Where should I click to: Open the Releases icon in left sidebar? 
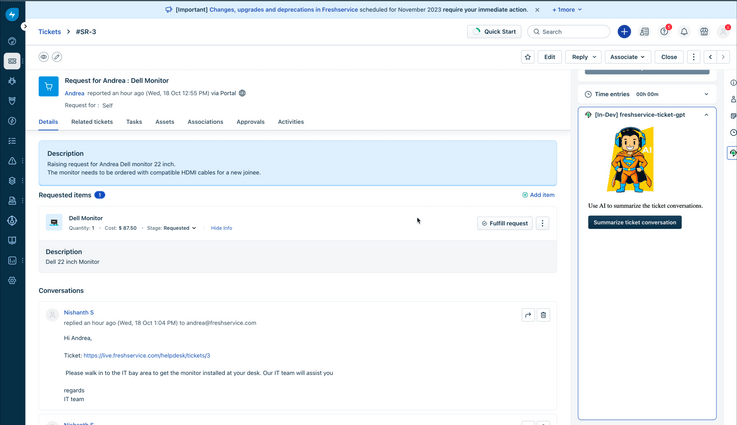[x=12, y=121]
